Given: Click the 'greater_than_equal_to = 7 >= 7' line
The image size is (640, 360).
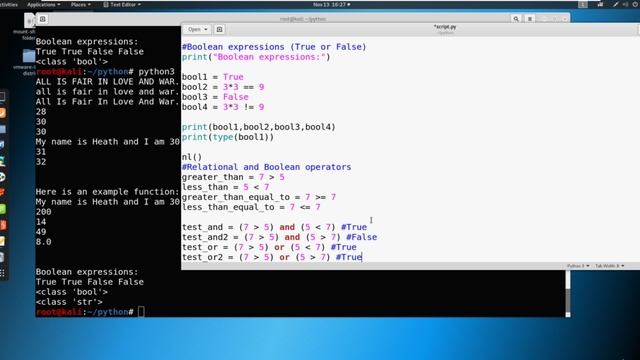Looking at the screenshot, I should pyautogui.click(x=259, y=197).
